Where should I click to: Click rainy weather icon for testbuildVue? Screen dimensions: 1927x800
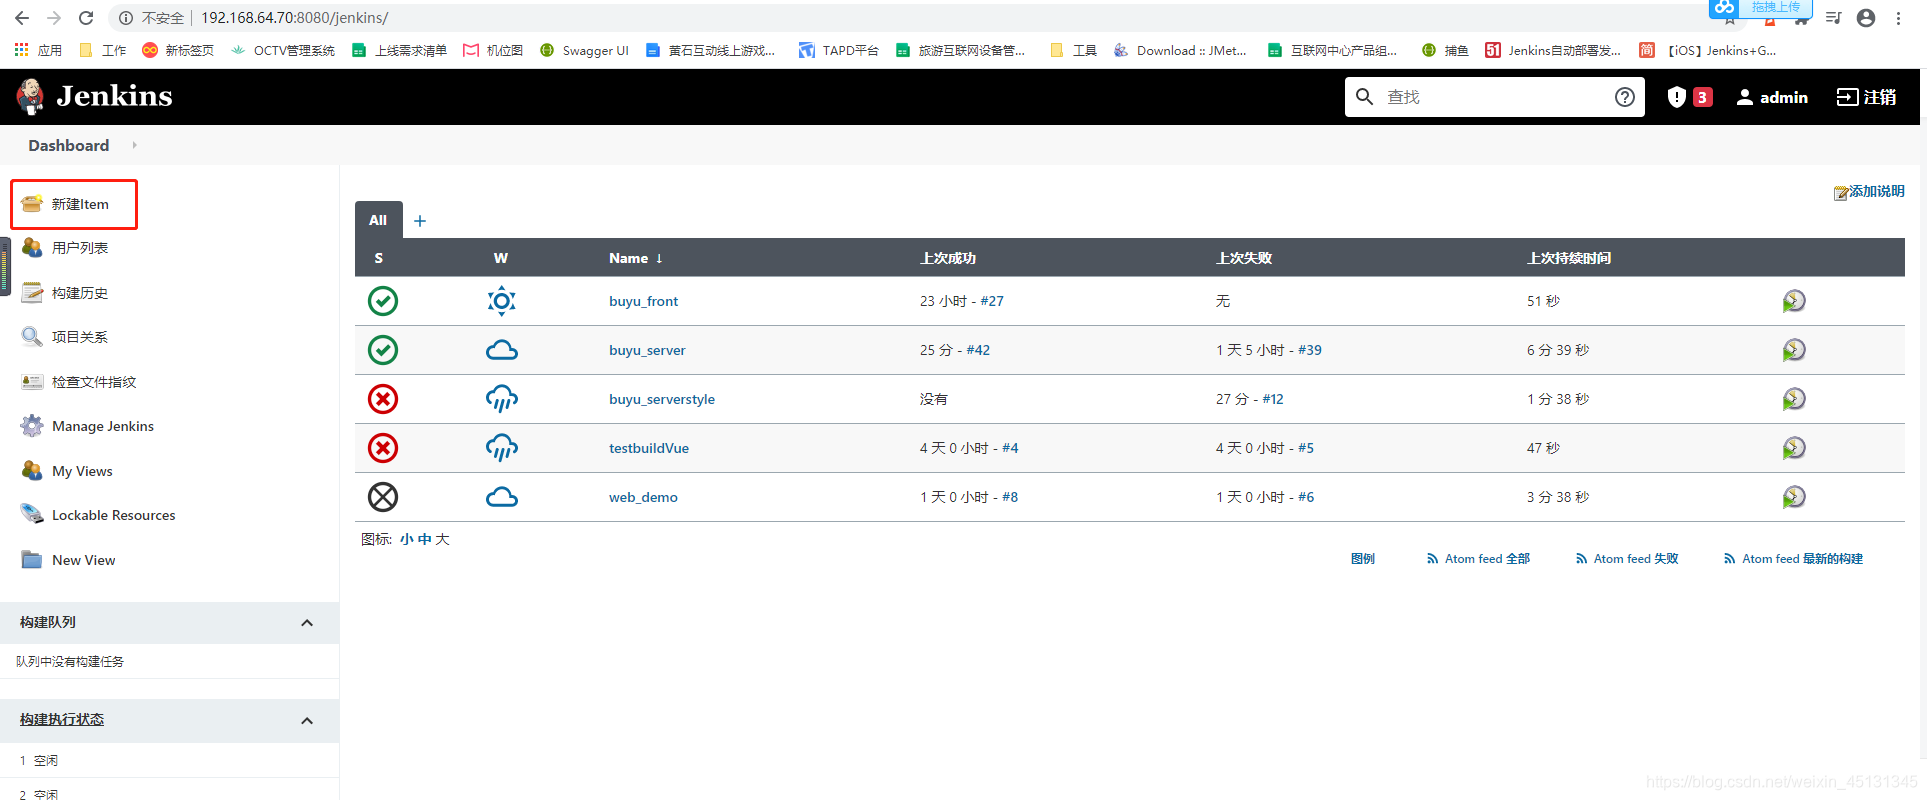502,448
